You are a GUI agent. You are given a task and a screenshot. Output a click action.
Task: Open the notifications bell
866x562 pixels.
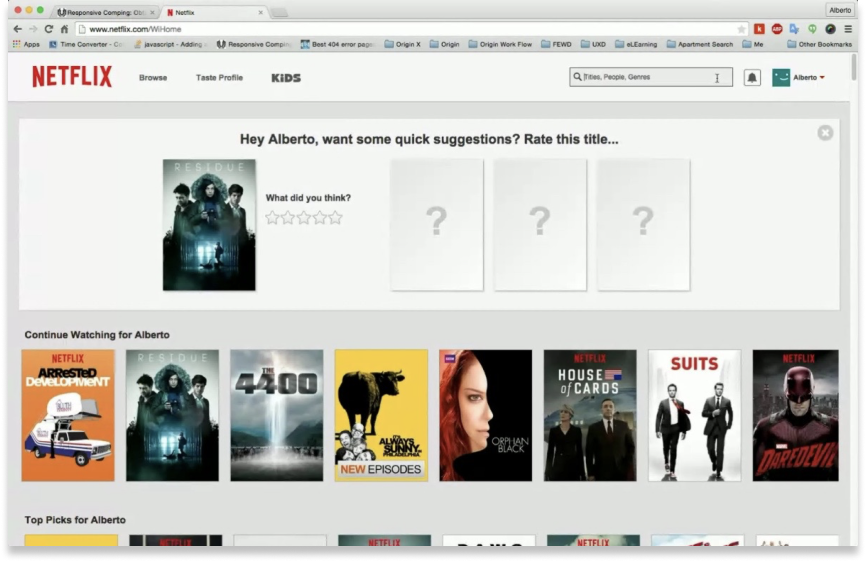752,77
